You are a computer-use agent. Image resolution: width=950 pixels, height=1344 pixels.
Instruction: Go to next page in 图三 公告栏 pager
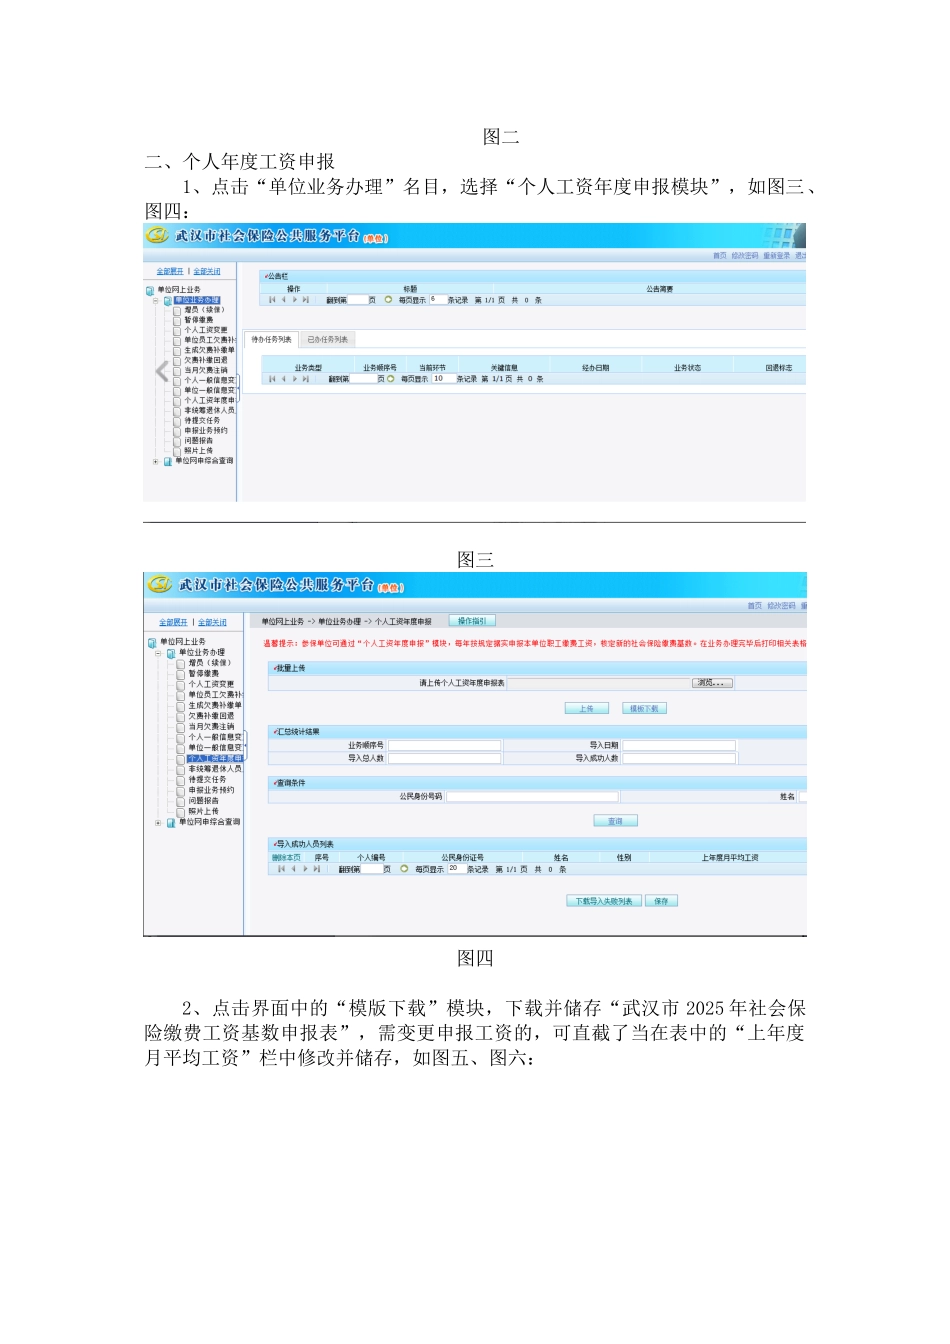(295, 300)
